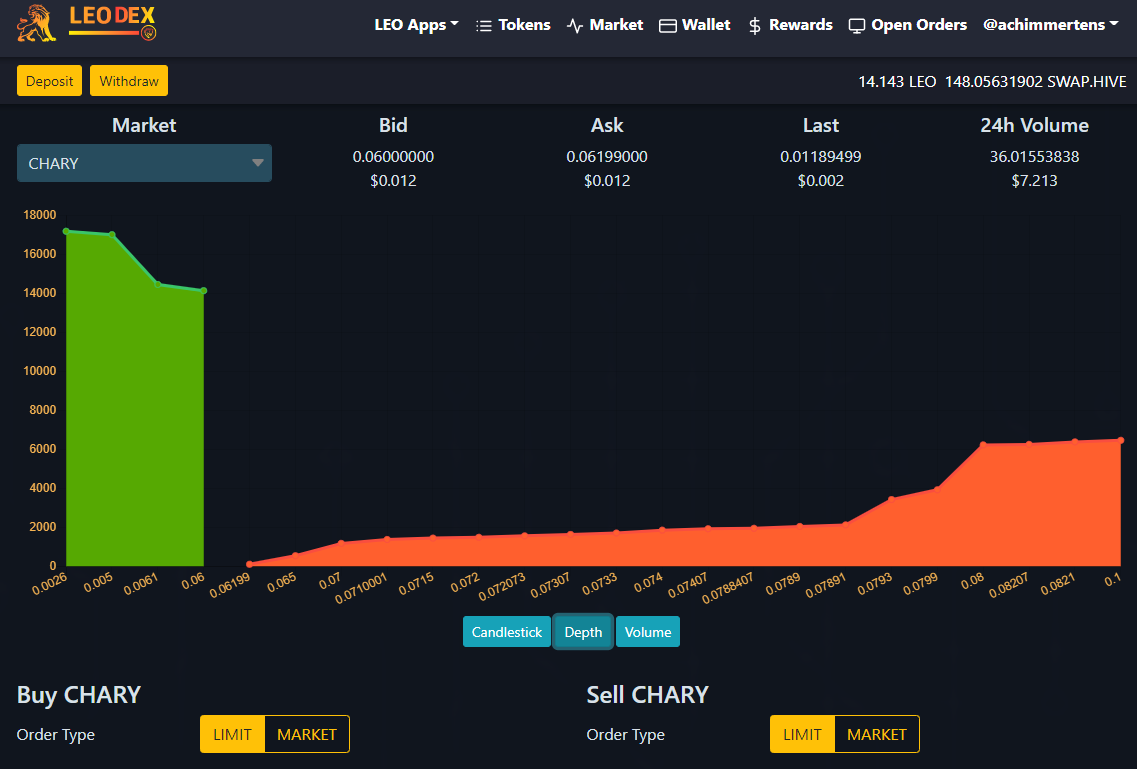Open the CHARY market dropdown
The width and height of the screenshot is (1137, 769).
click(x=144, y=163)
